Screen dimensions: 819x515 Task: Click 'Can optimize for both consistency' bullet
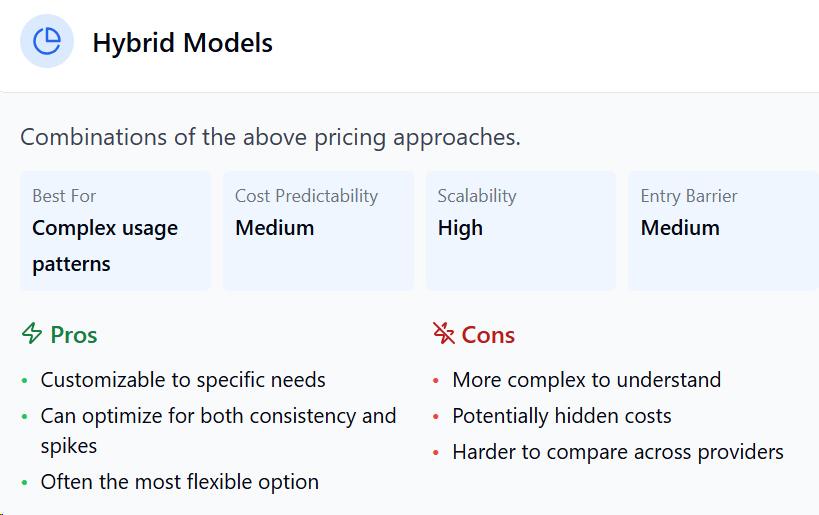coord(218,431)
